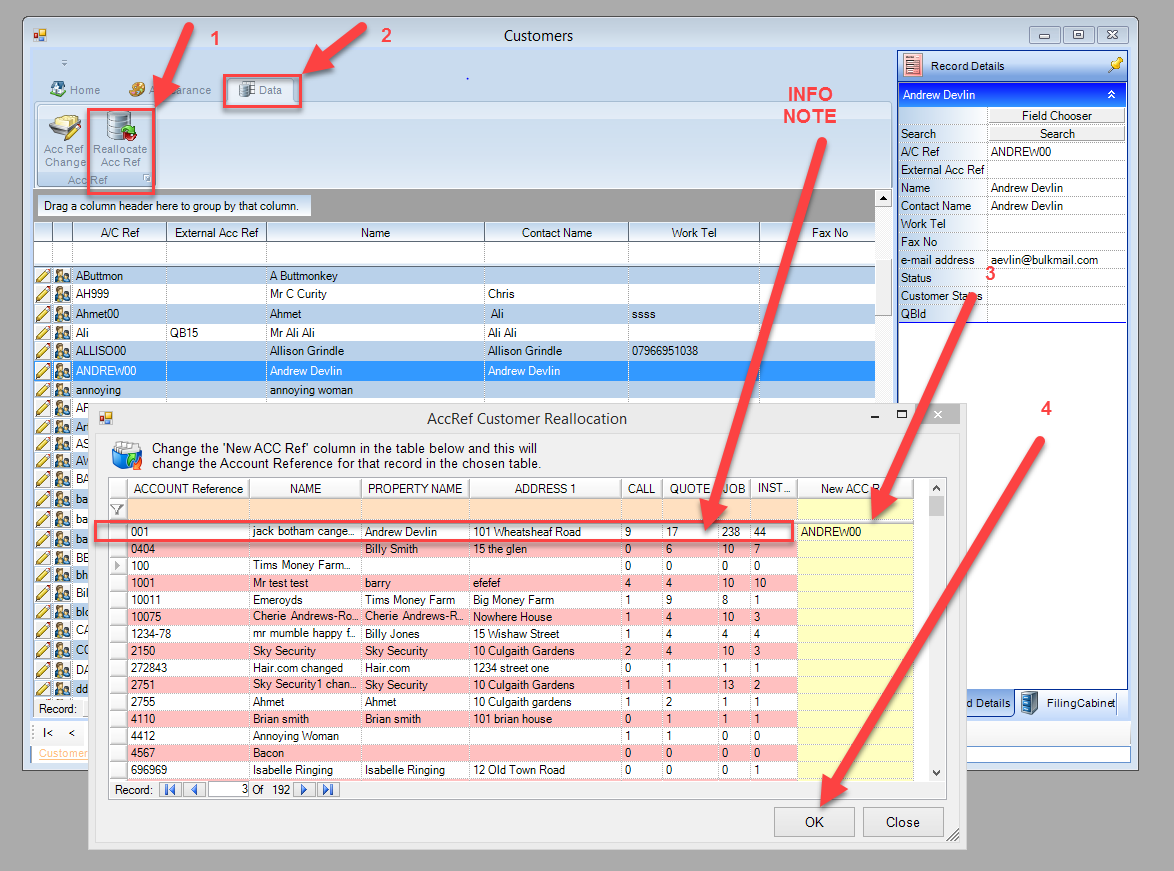The width and height of the screenshot is (1174, 871).
Task: Click the 15 Wishaw Street address cell
Action: (x=545, y=634)
